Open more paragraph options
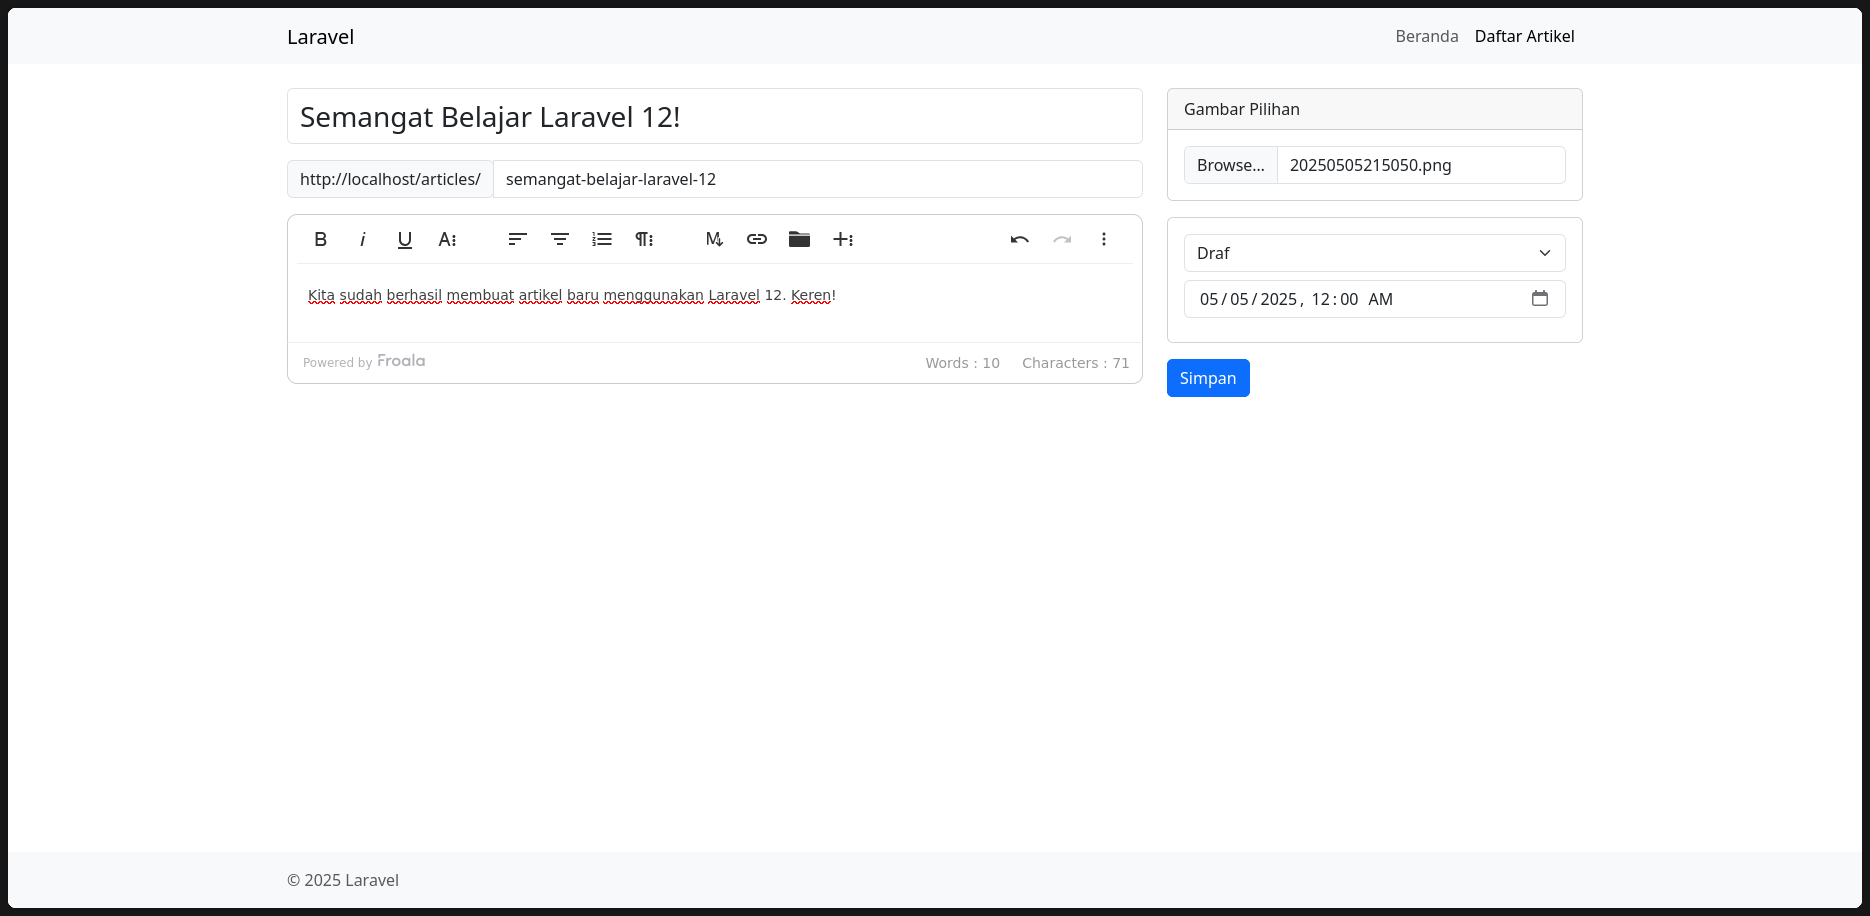Screen dimensions: 1870x916 [x=644, y=239]
